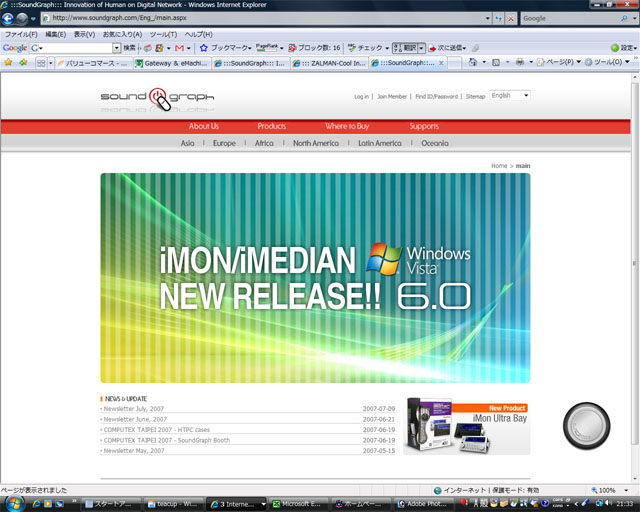Image resolution: width=640 pixels, height=512 pixels.
Task: Click the RSS feeds icon in command bar
Action: (x=496, y=62)
